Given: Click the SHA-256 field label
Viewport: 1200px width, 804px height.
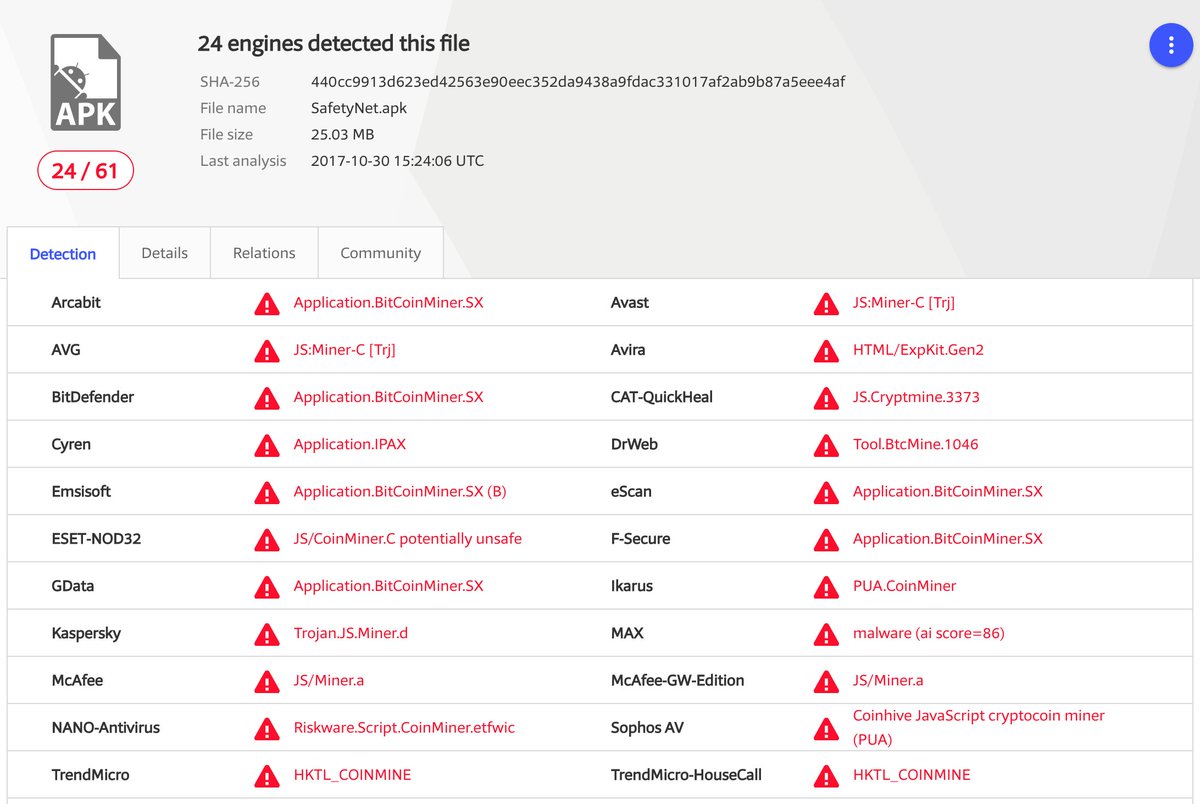Looking at the screenshot, I should tap(230, 82).
